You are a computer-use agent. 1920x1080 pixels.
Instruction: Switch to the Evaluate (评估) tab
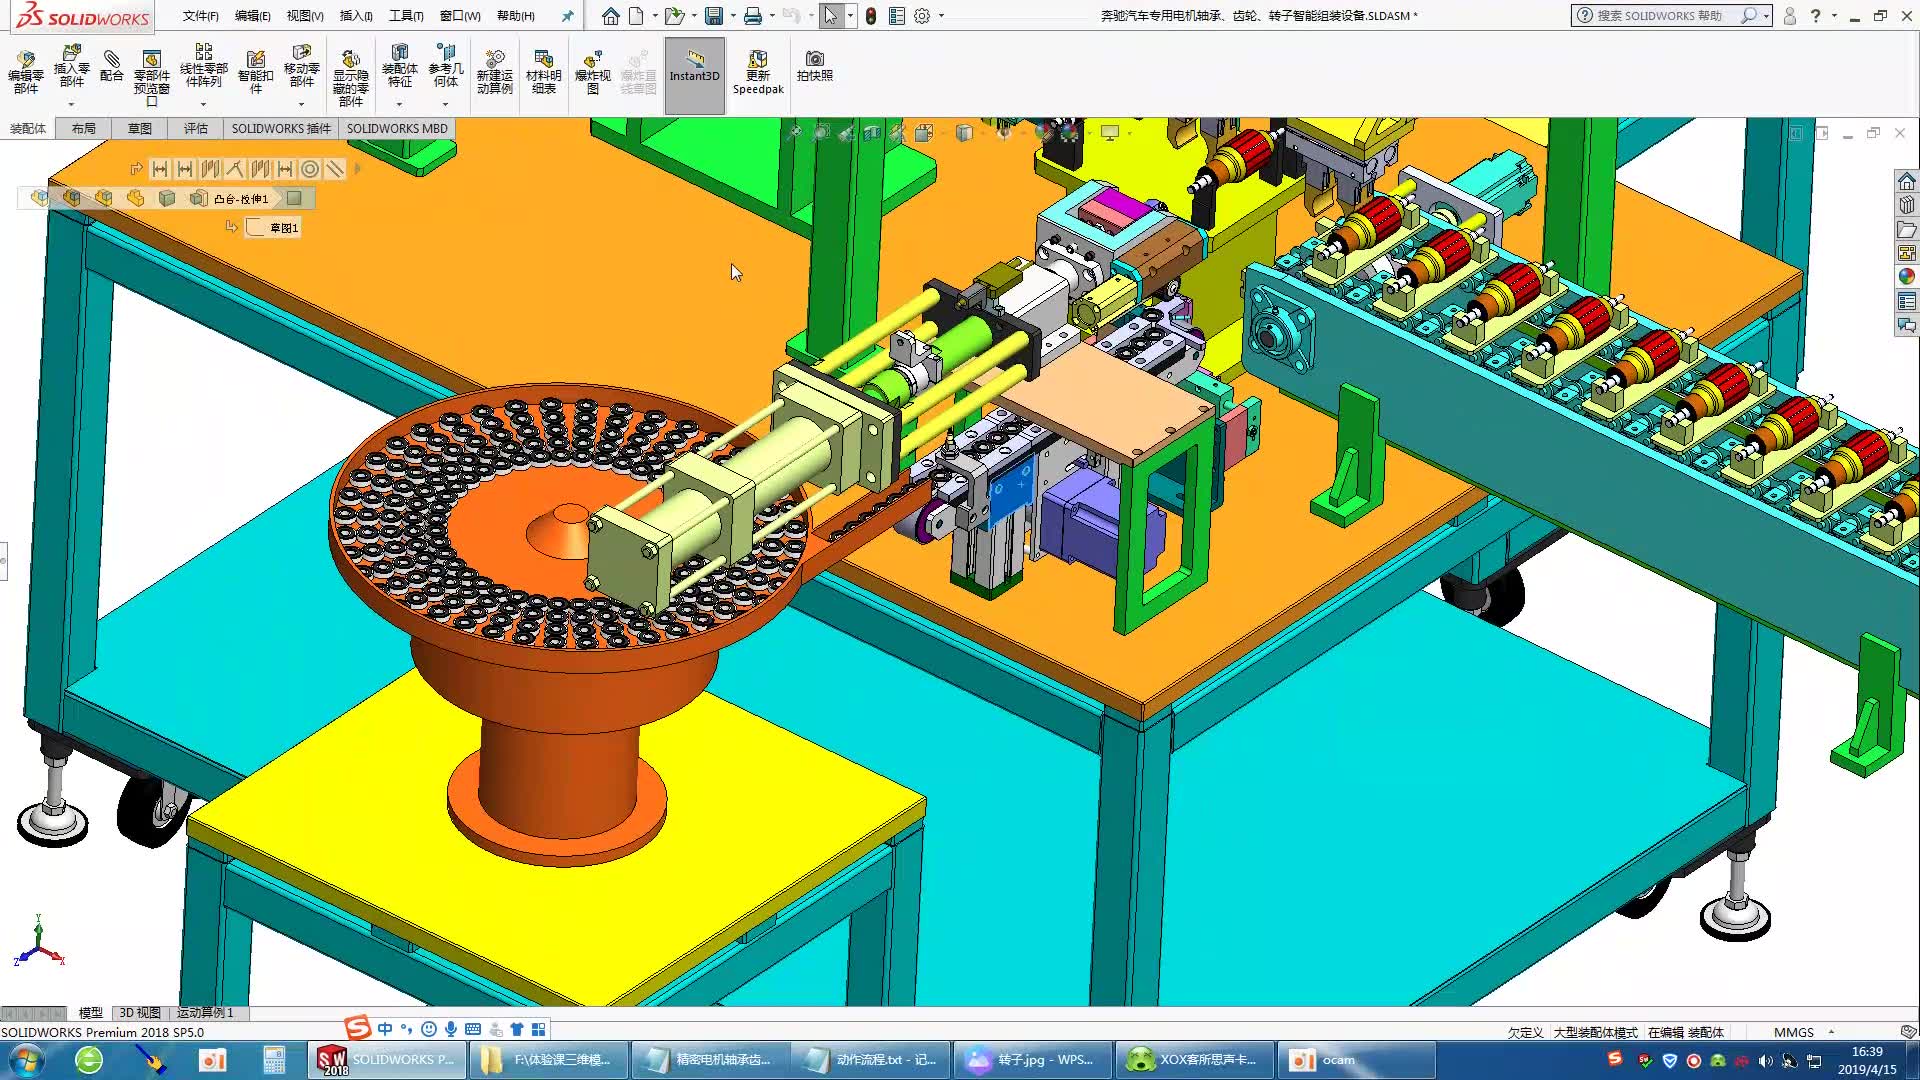[196, 128]
